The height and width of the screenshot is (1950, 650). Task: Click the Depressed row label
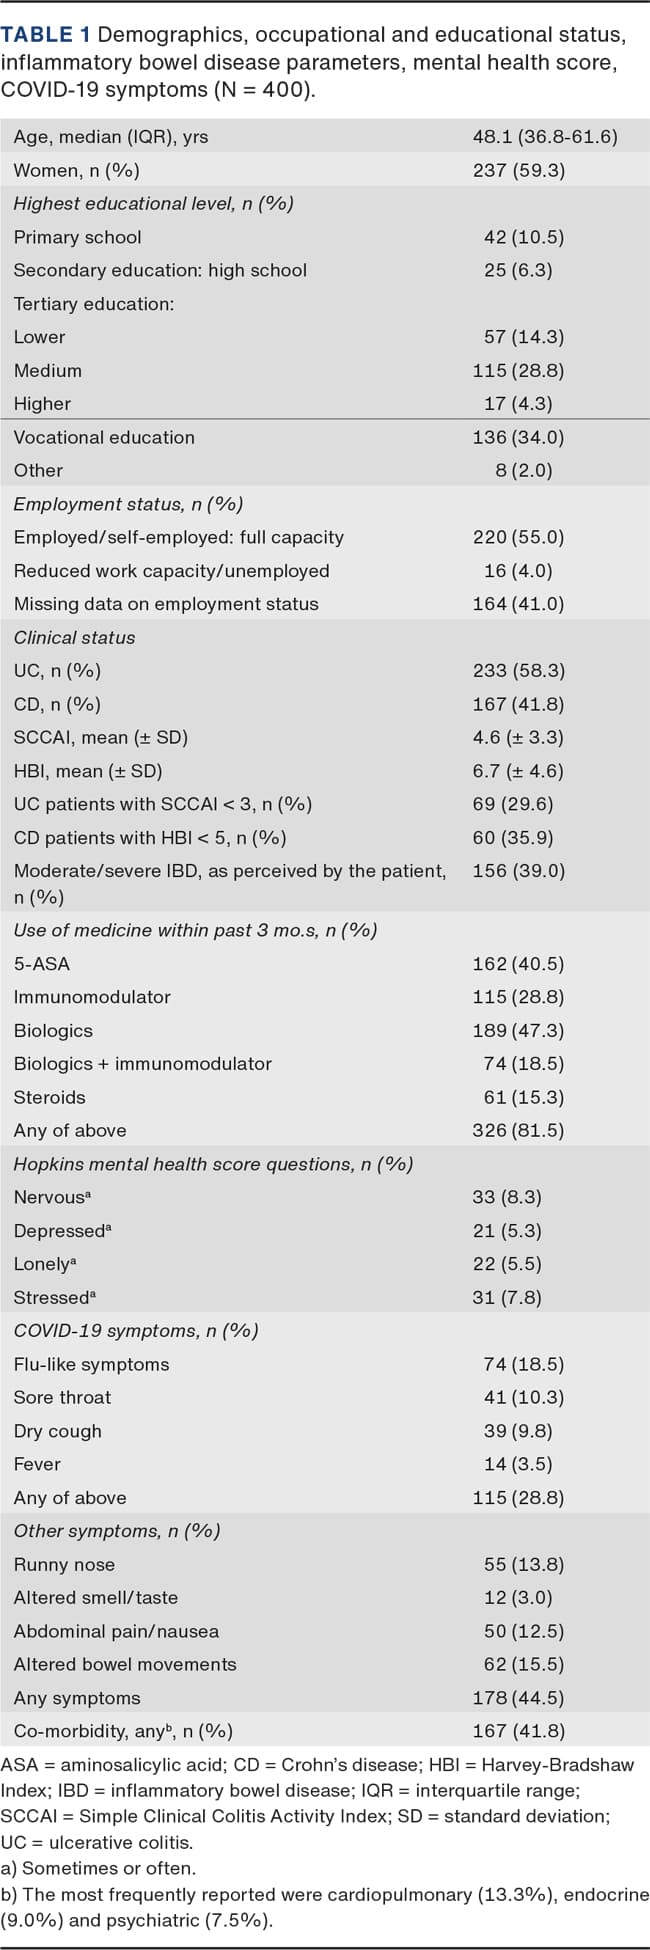[x=60, y=1231]
